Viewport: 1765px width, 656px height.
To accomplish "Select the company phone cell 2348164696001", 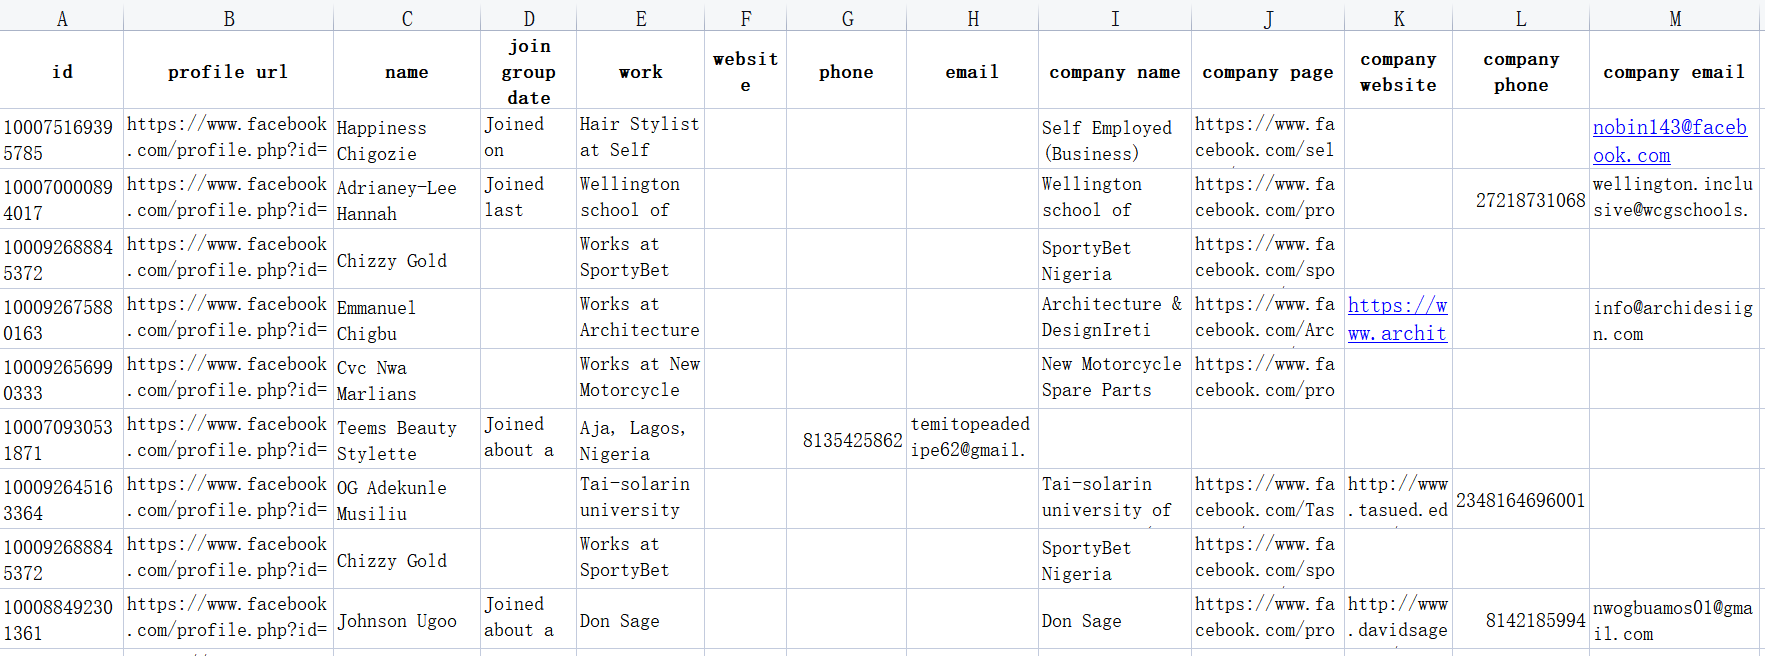I will tap(1521, 499).
